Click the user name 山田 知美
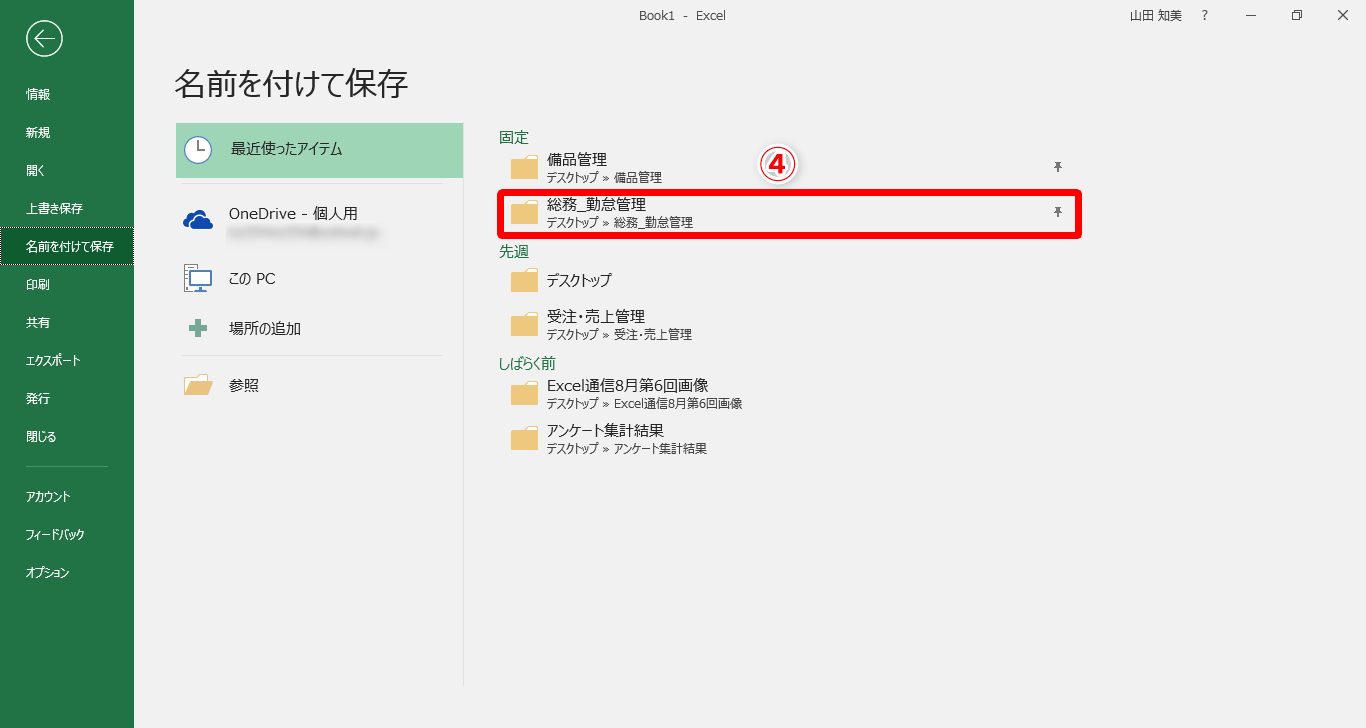This screenshot has width=1366, height=728. (1155, 15)
